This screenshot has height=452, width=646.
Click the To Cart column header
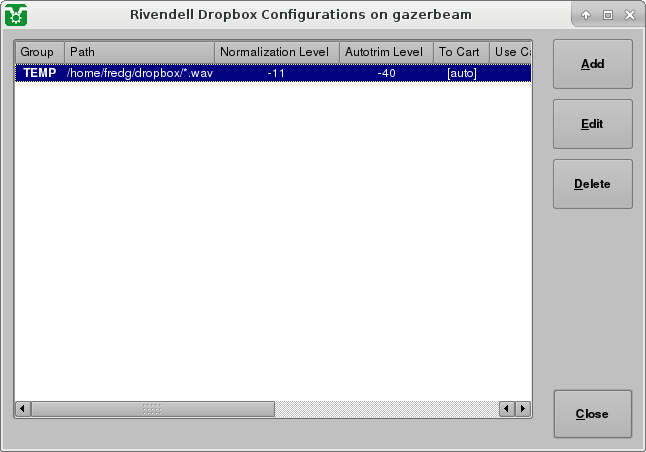pyautogui.click(x=461, y=52)
